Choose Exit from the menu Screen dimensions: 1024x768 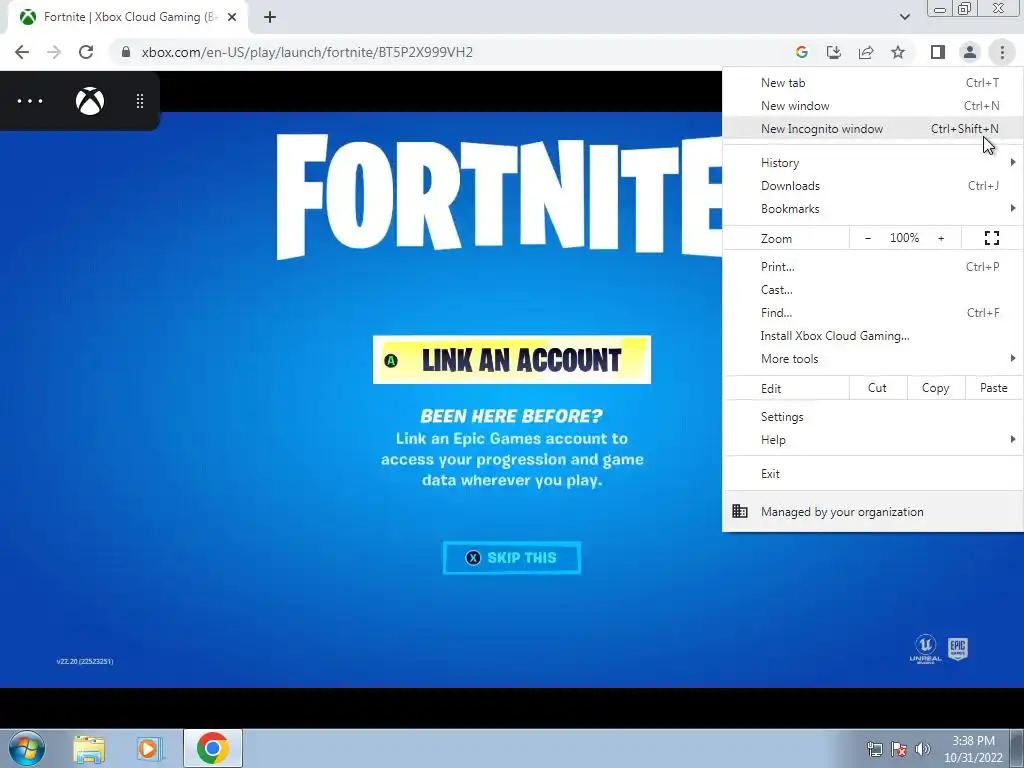coord(872,473)
